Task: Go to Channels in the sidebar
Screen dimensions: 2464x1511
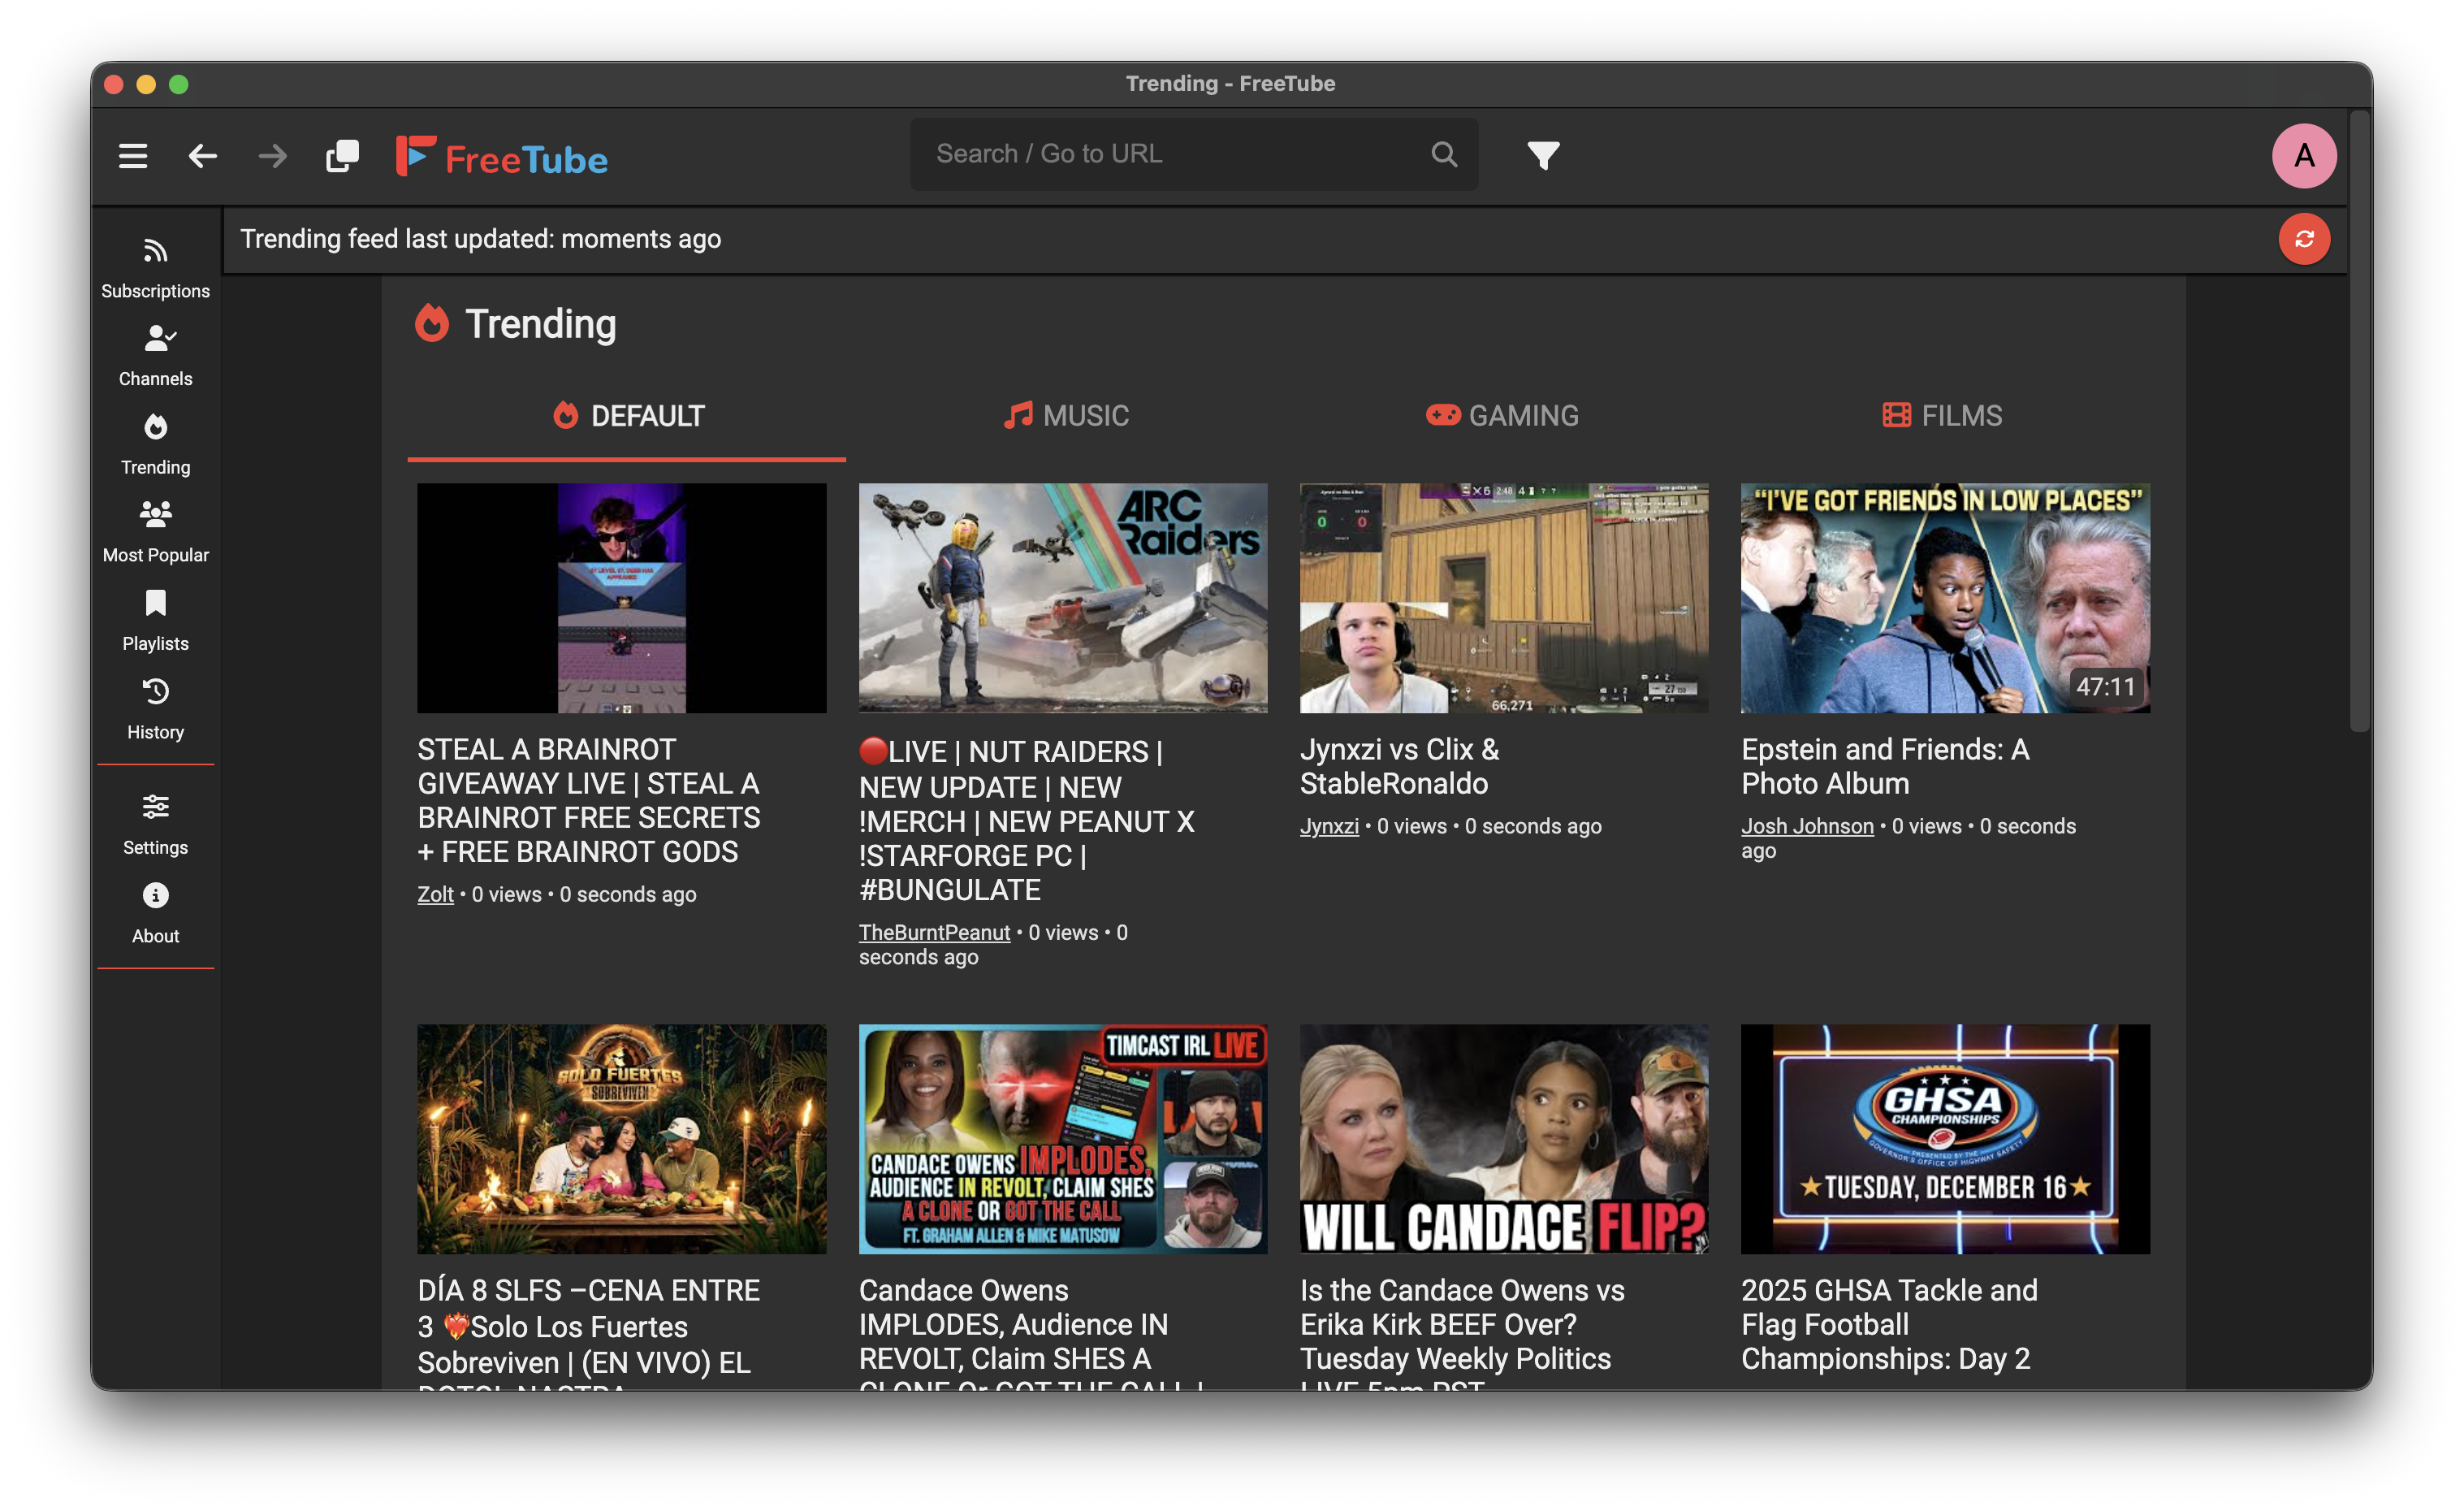Action: click(x=155, y=355)
